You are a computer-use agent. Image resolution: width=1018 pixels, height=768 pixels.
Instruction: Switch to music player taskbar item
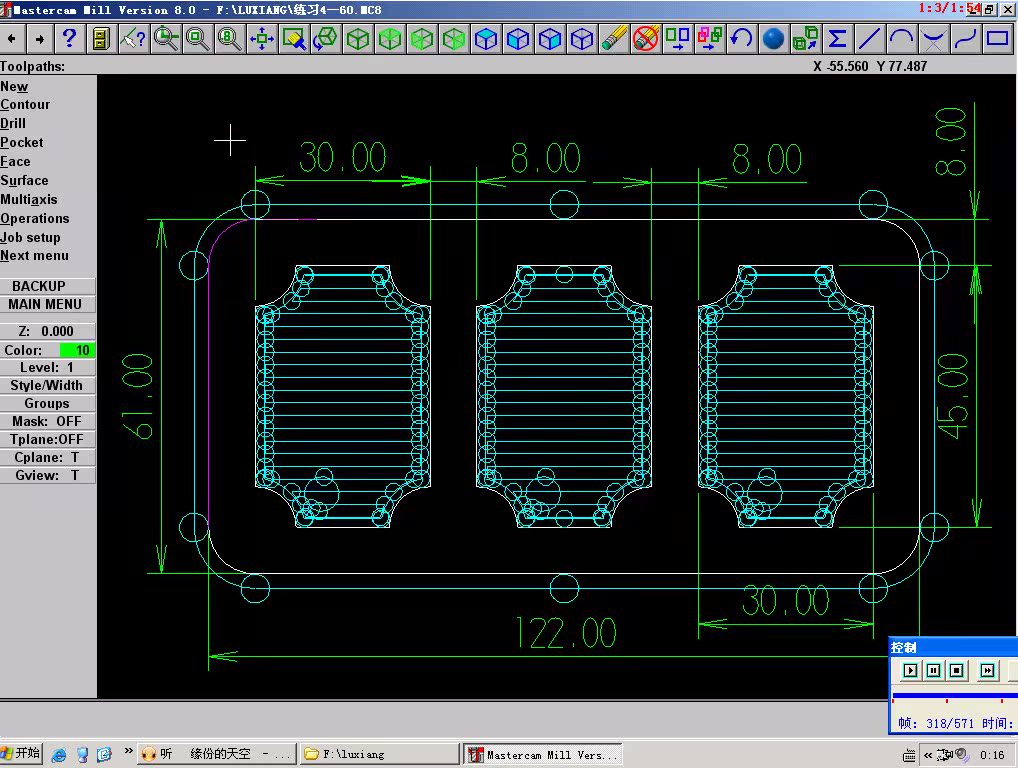(216, 754)
